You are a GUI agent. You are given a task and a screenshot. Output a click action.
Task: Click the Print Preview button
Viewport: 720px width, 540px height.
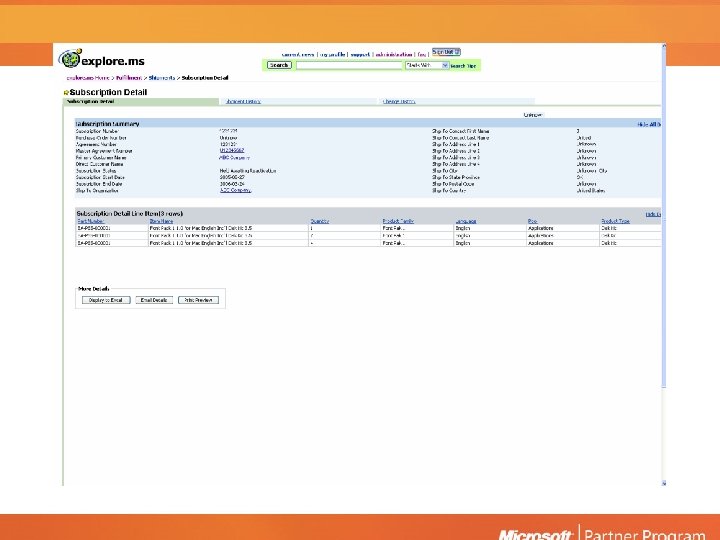coord(198,300)
